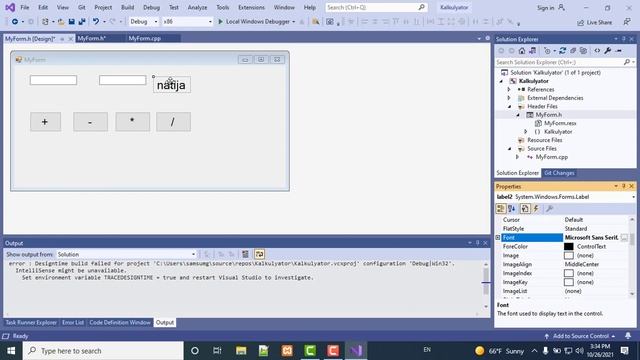This screenshot has height=360, width=640.
Task: Click Collapse All icon in Solution Explorer
Action: point(573,51)
